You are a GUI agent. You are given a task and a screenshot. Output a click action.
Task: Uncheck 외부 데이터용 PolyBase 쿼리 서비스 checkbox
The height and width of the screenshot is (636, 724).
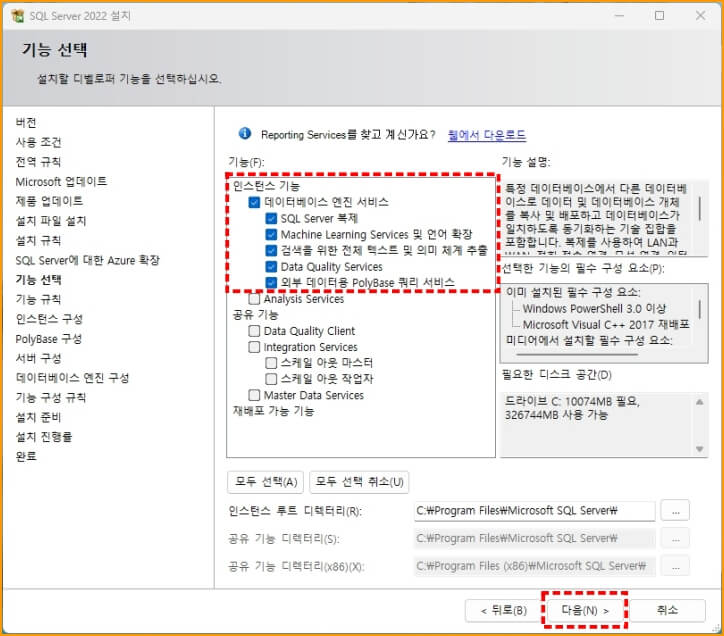271,283
